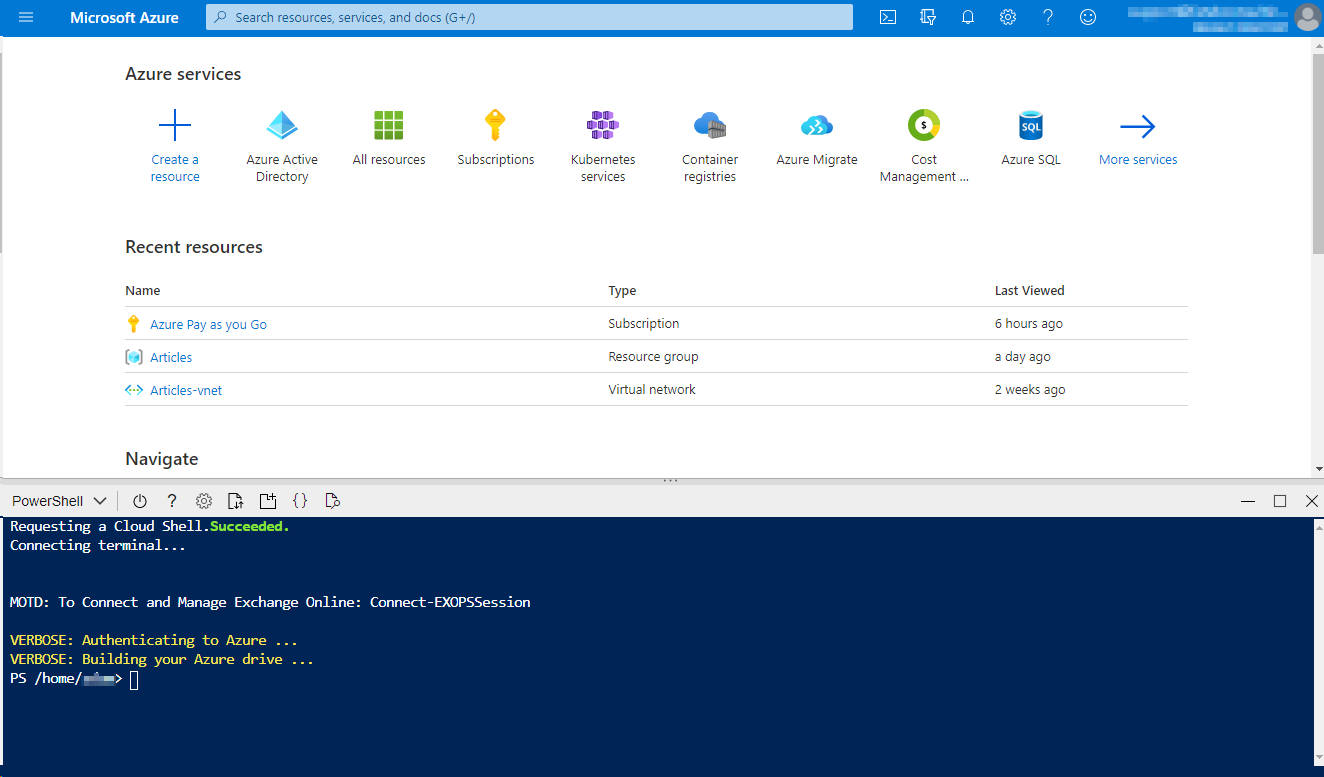Expand the PowerShell shell type dropdown

59,501
